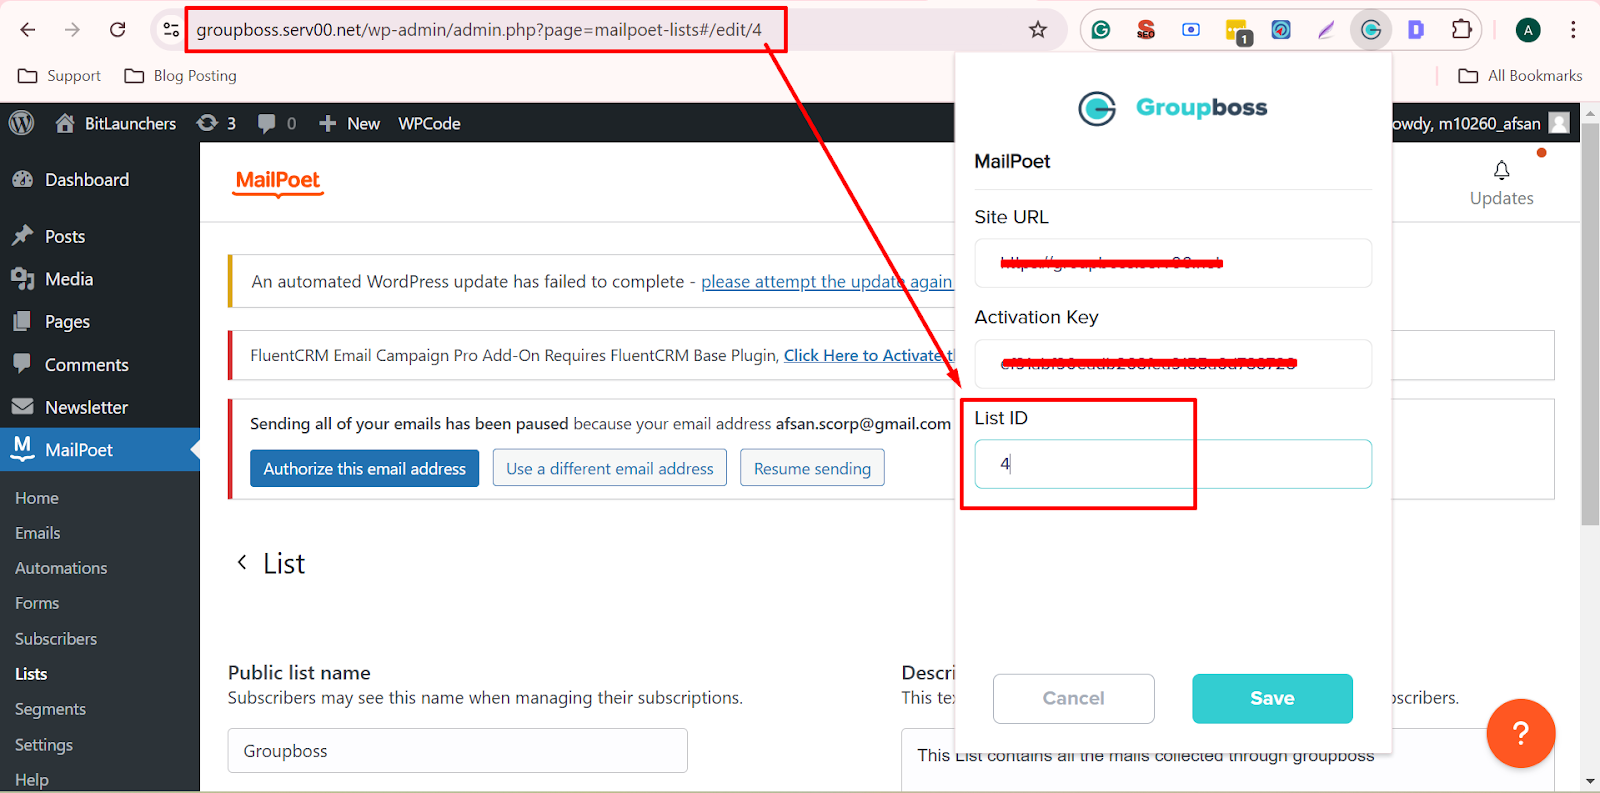Click the New content plus item

point(349,123)
